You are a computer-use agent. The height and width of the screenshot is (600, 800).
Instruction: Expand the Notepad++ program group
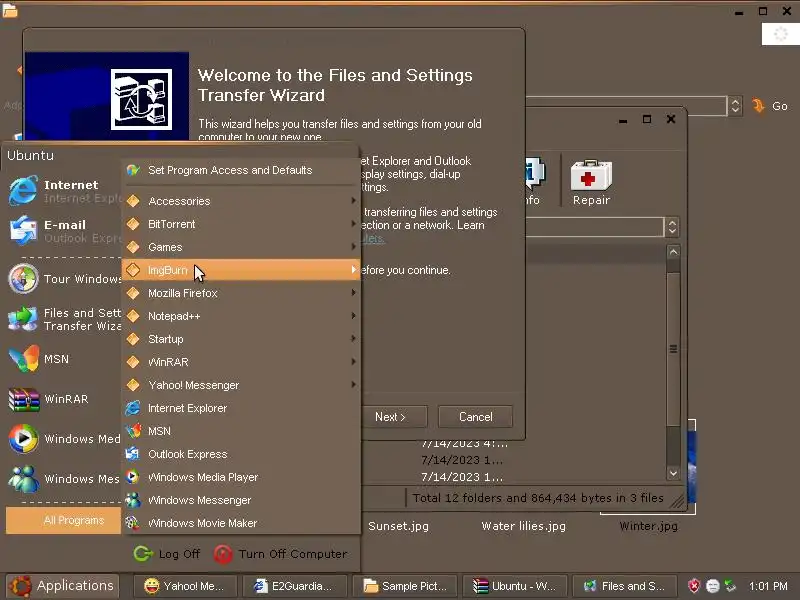[240, 316]
